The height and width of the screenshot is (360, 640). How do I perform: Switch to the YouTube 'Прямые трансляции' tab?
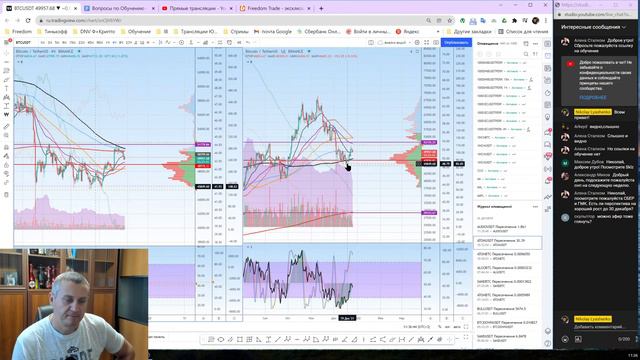pyautogui.click(x=197, y=8)
